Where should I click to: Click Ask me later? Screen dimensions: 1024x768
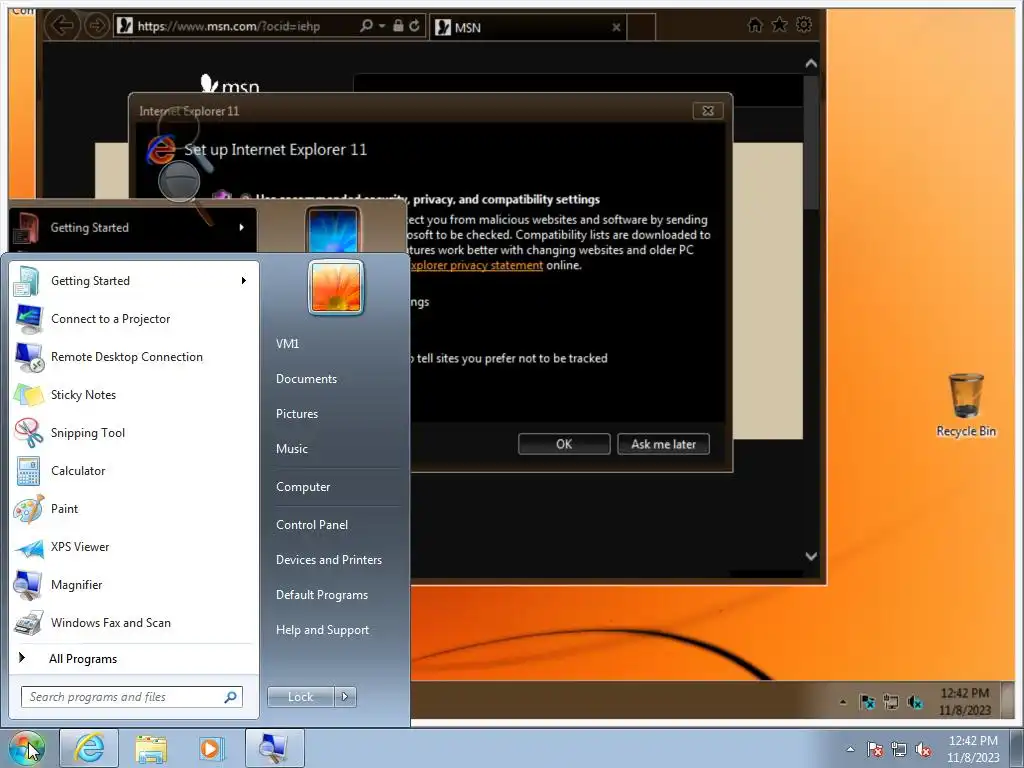coord(664,444)
